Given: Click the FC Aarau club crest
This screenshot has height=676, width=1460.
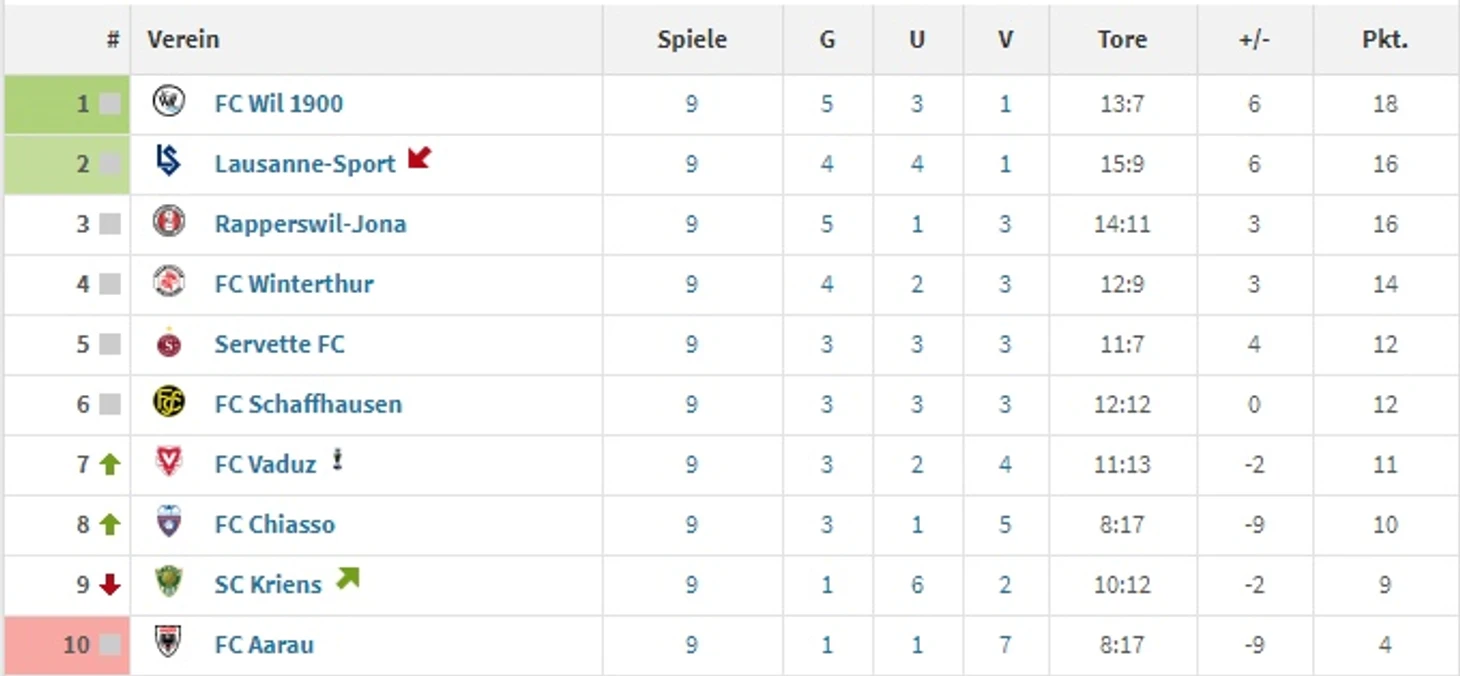Looking at the screenshot, I should pyautogui.click(x=168, y=642).
